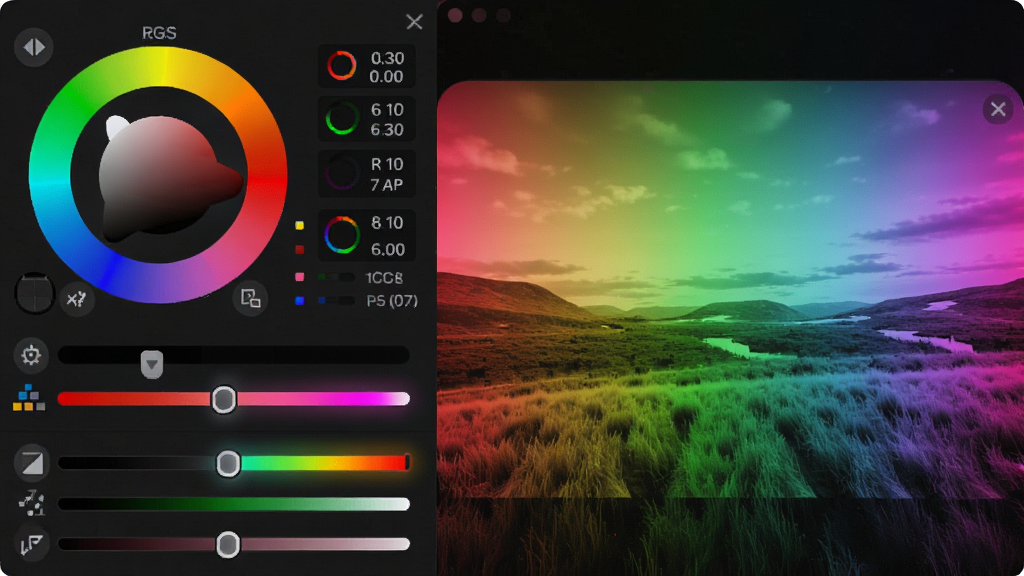Select the small dark red color swatch
This screenshot has width=1024, height=576.
(300, 249)
